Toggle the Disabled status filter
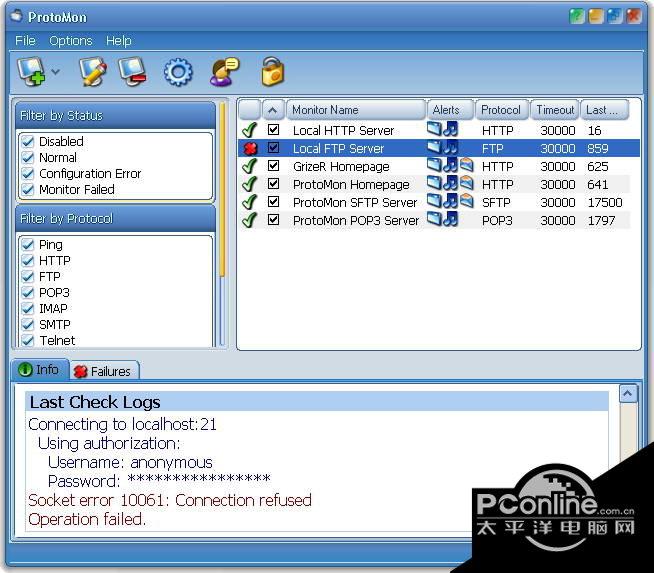Viewport: 654px width, 573px height. [x=28, y=141]
